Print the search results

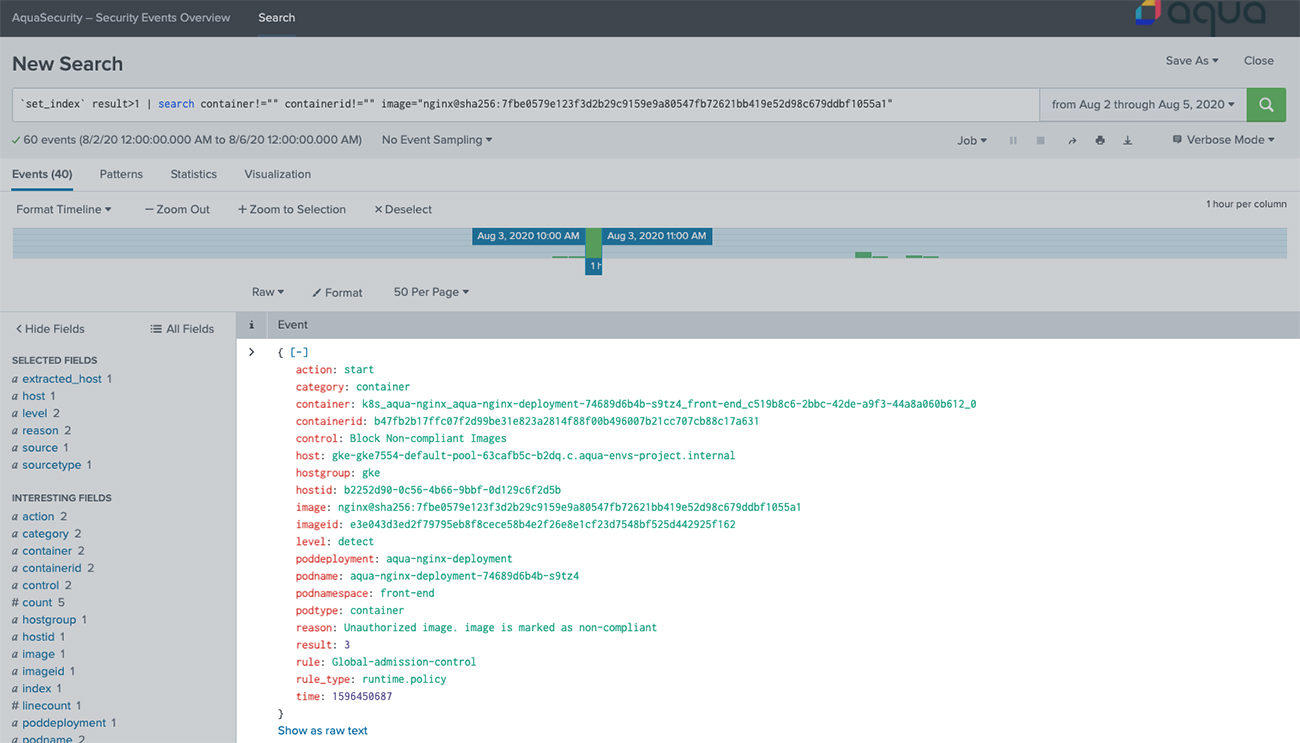1099,140
